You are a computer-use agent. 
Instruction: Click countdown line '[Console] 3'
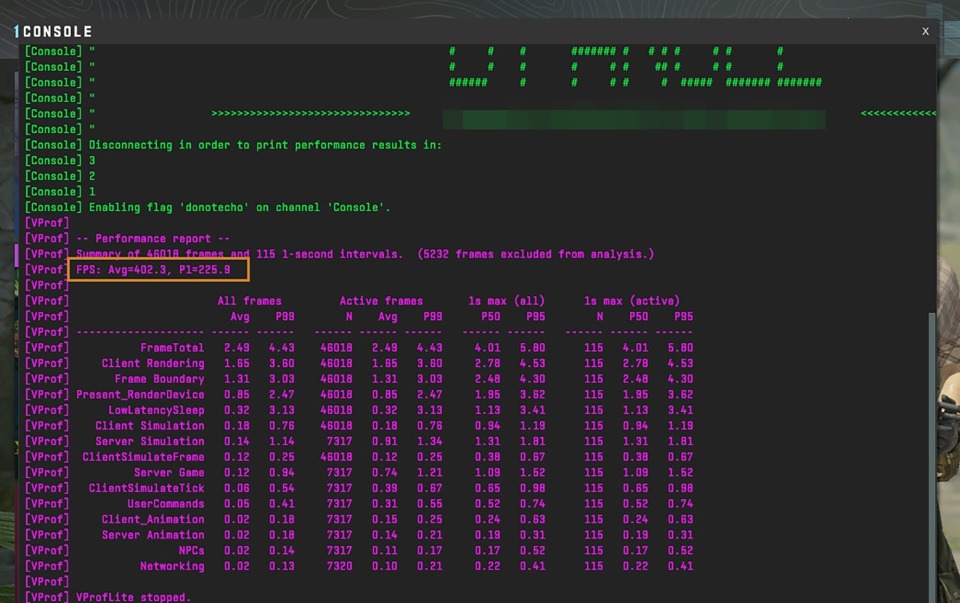pos(60,160)
